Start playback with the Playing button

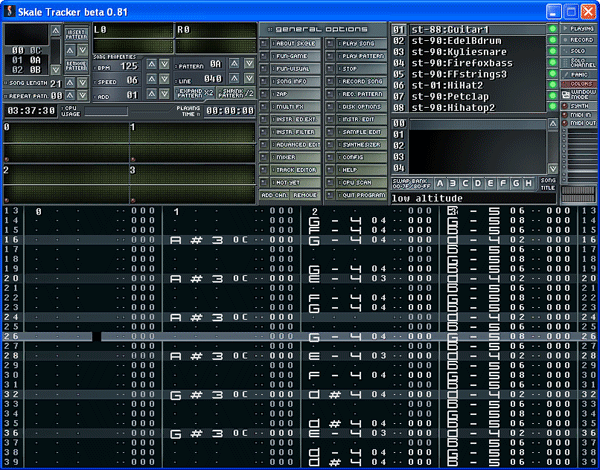pos(578,29)
